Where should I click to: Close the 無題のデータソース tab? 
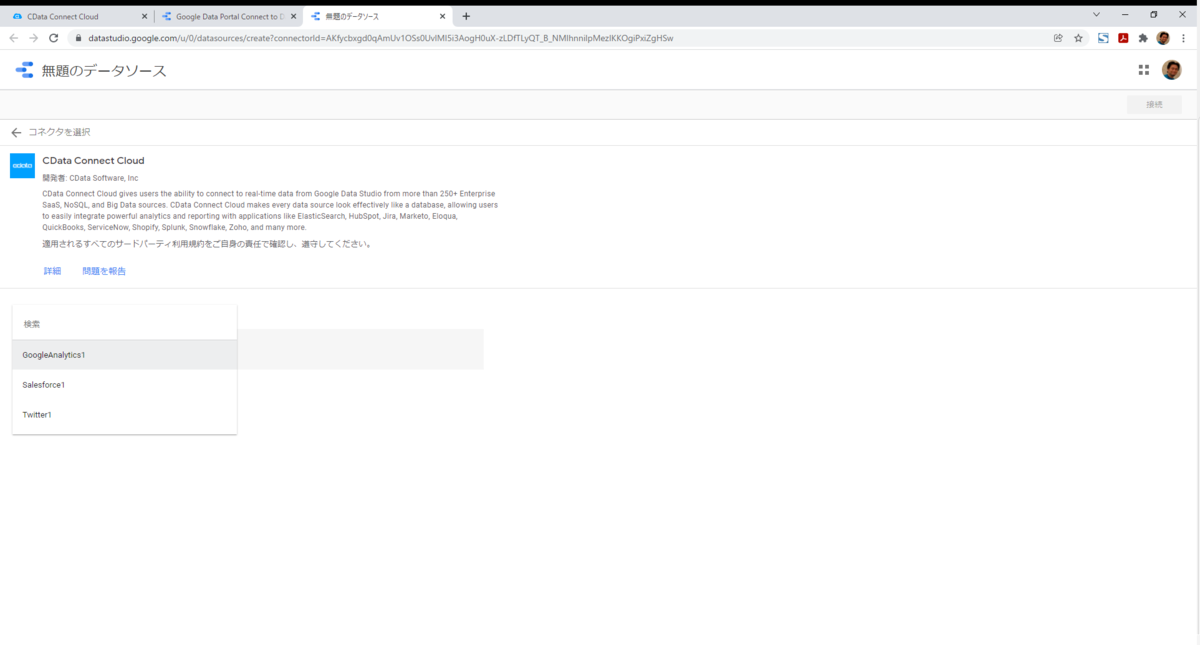(442, 16)
